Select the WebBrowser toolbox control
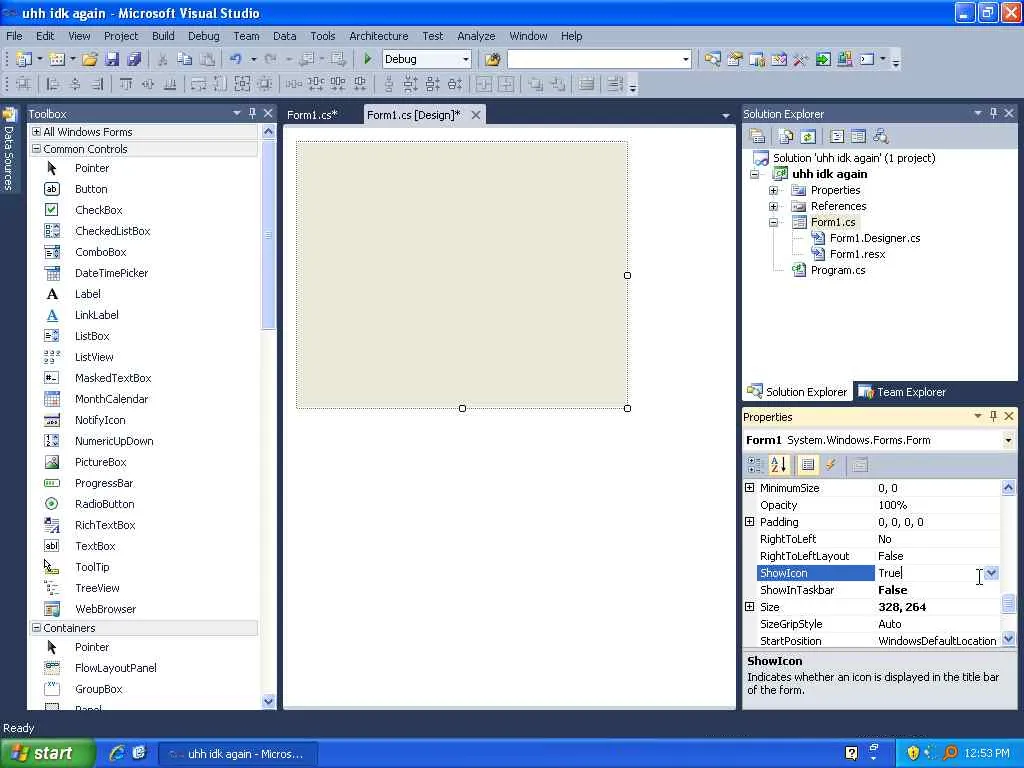This screenshot has height=768, width=1024. pyautogui.click(x=105, y=609)
